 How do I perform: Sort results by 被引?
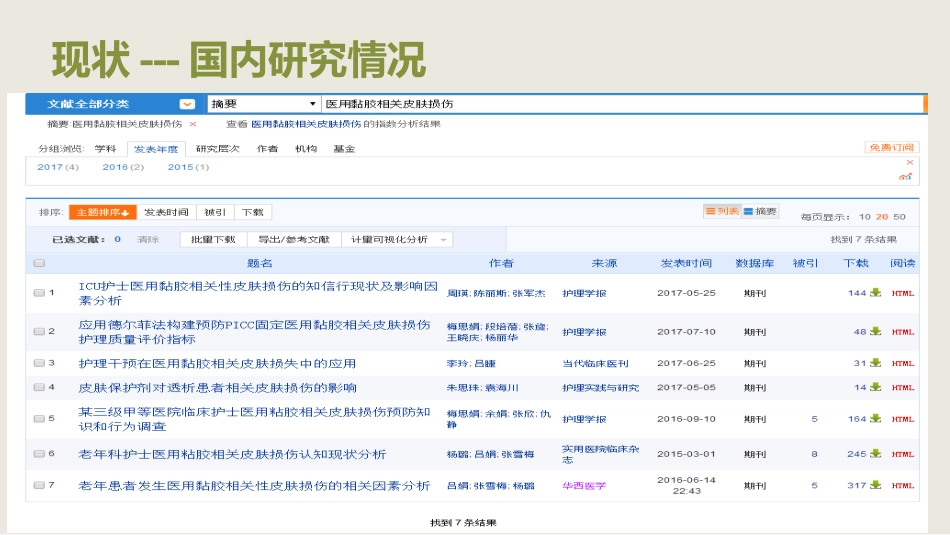point(214,212)
